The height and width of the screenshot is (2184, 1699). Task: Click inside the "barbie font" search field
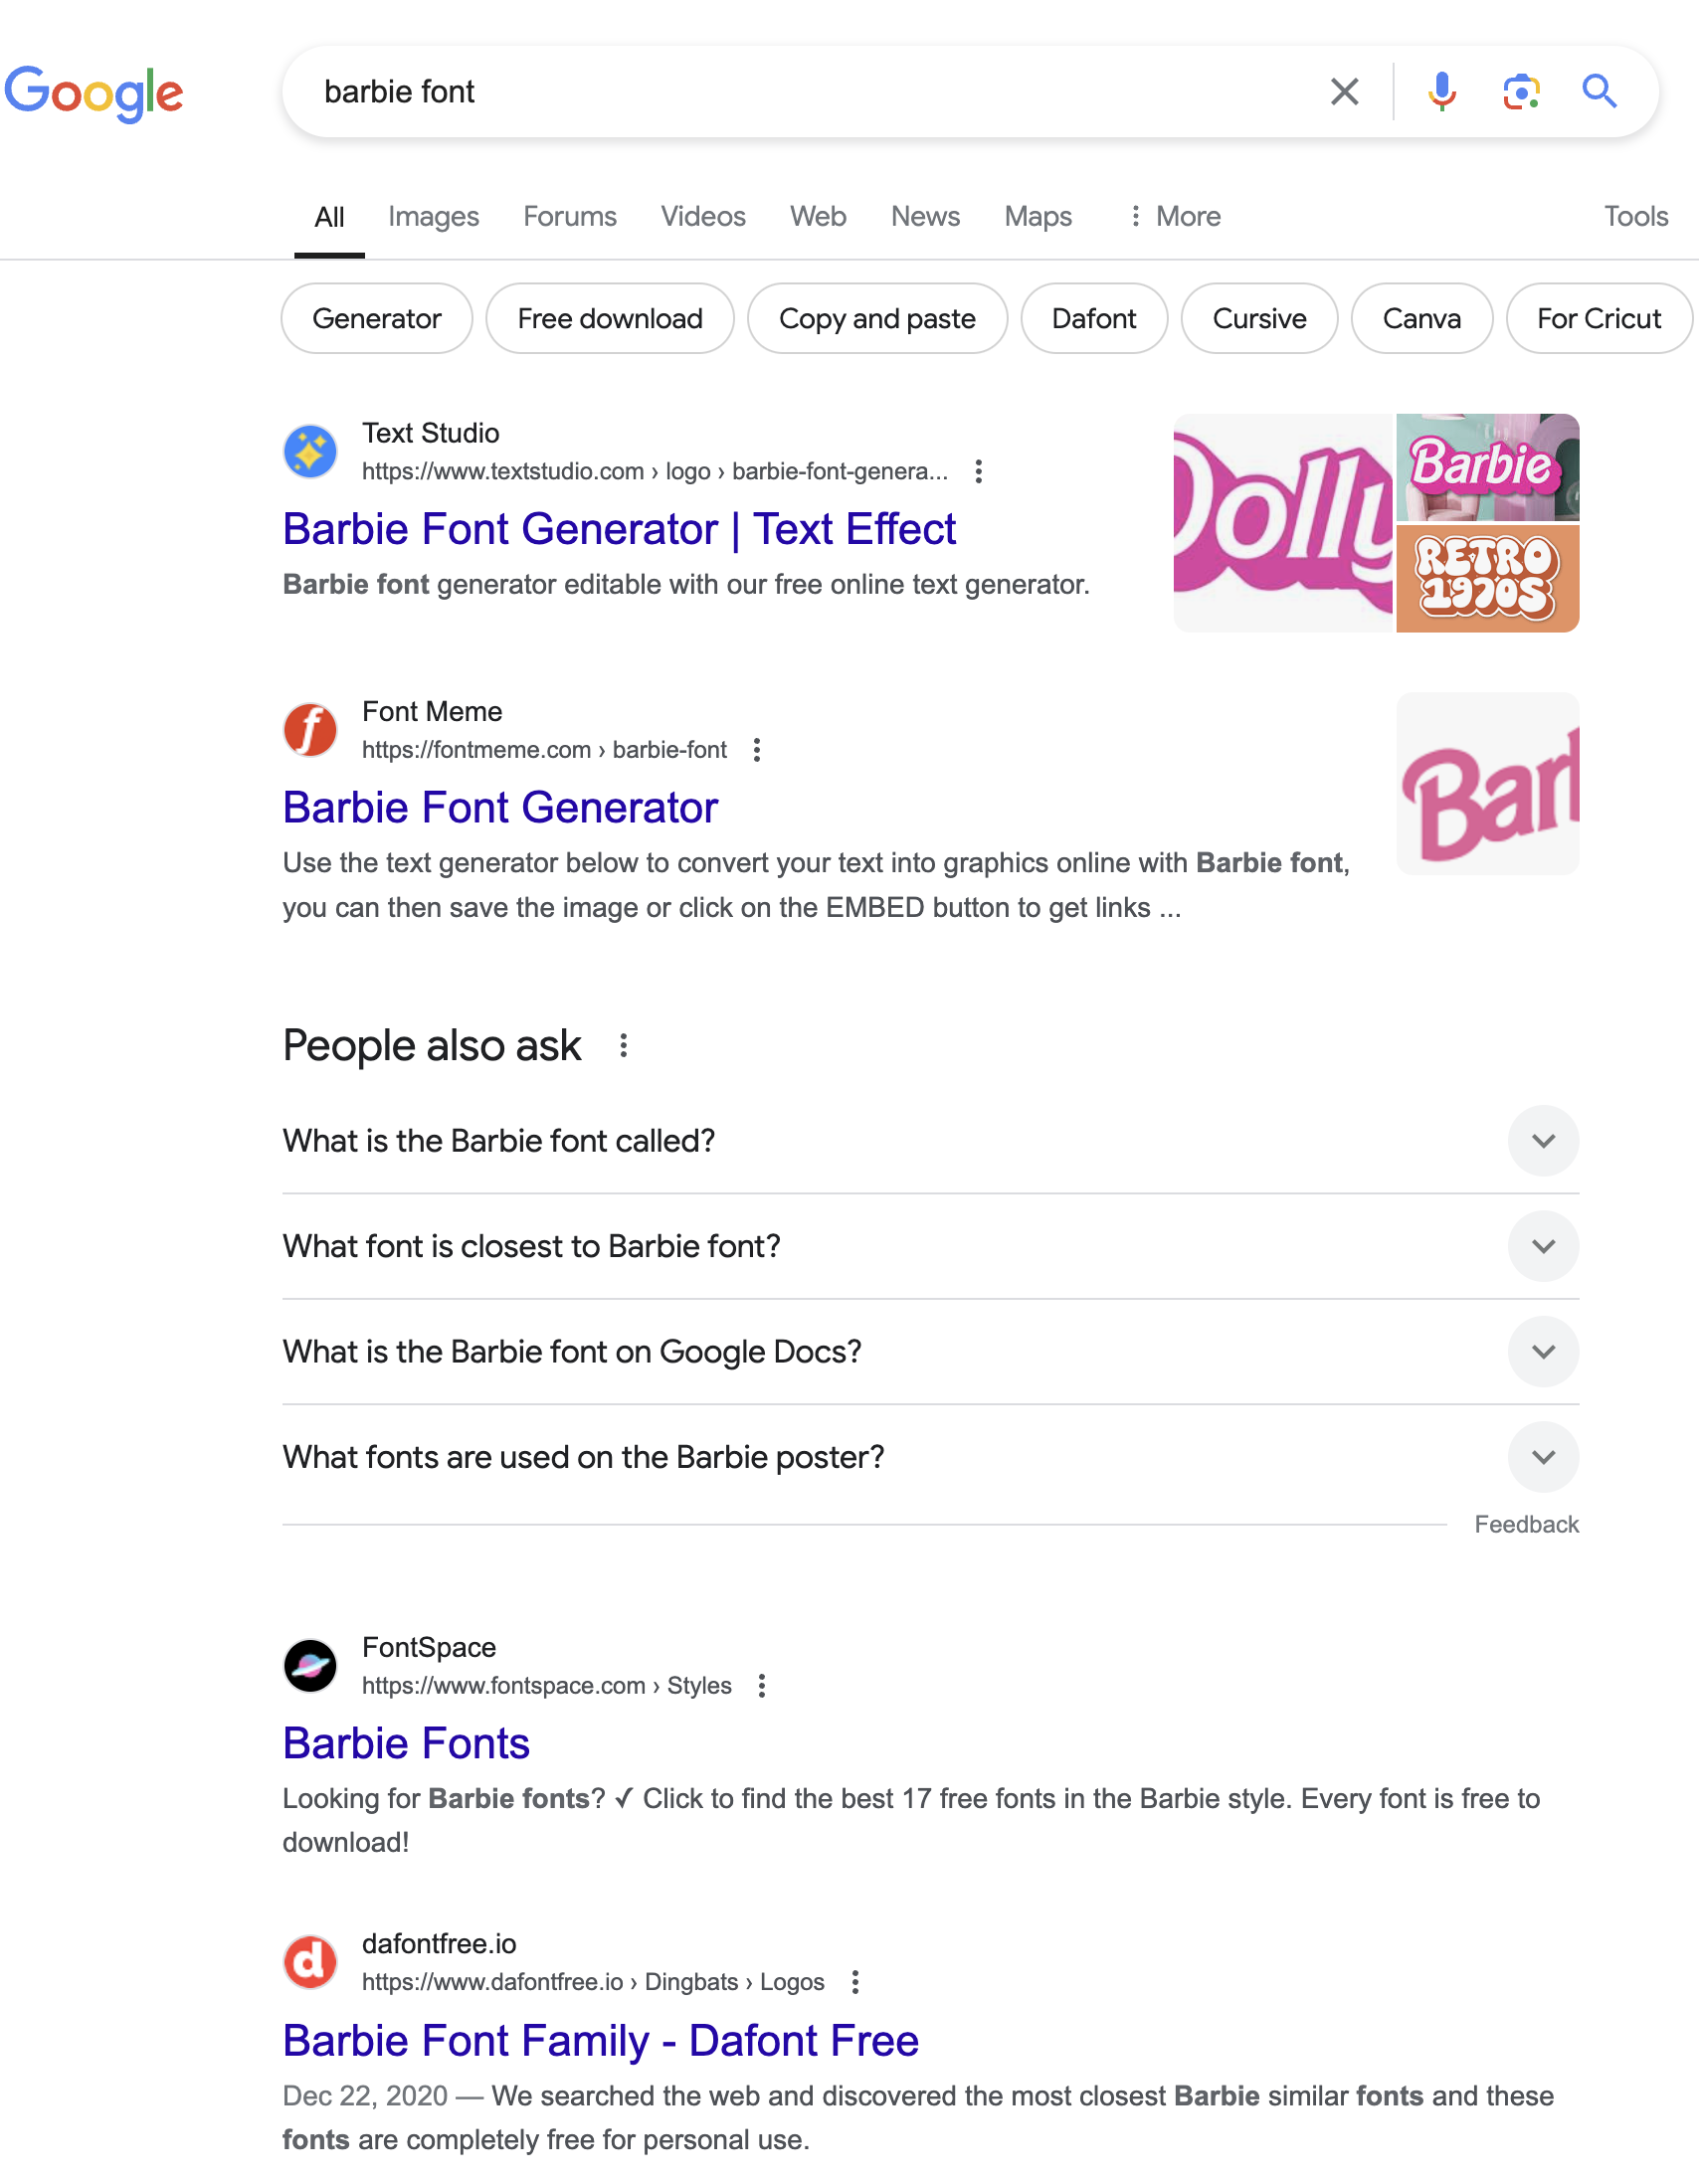click(800, 92)
